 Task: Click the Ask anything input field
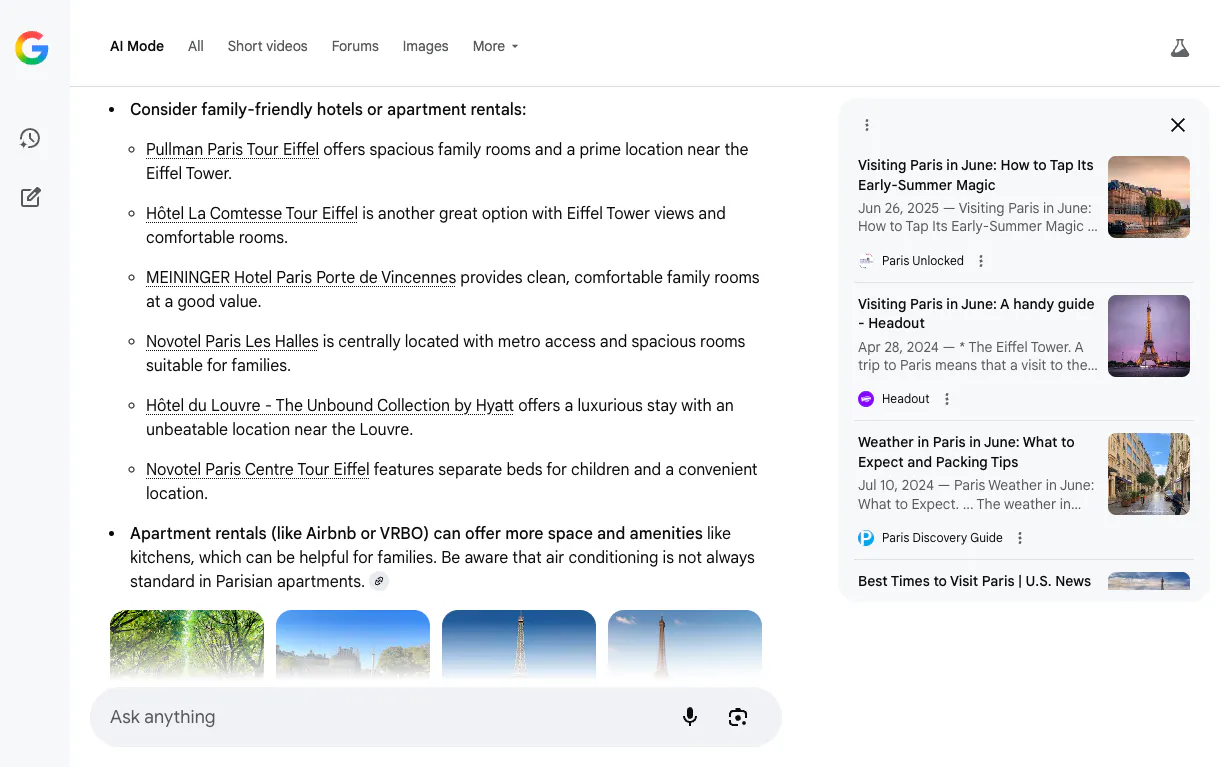380,717
